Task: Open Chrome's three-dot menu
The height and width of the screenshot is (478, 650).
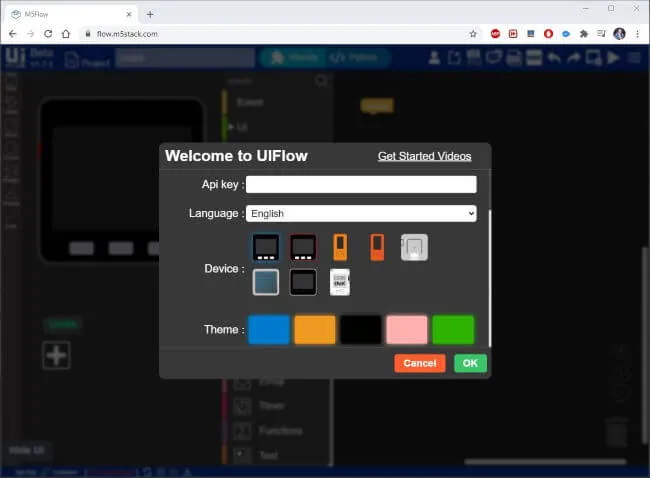Action: [638, 34]
